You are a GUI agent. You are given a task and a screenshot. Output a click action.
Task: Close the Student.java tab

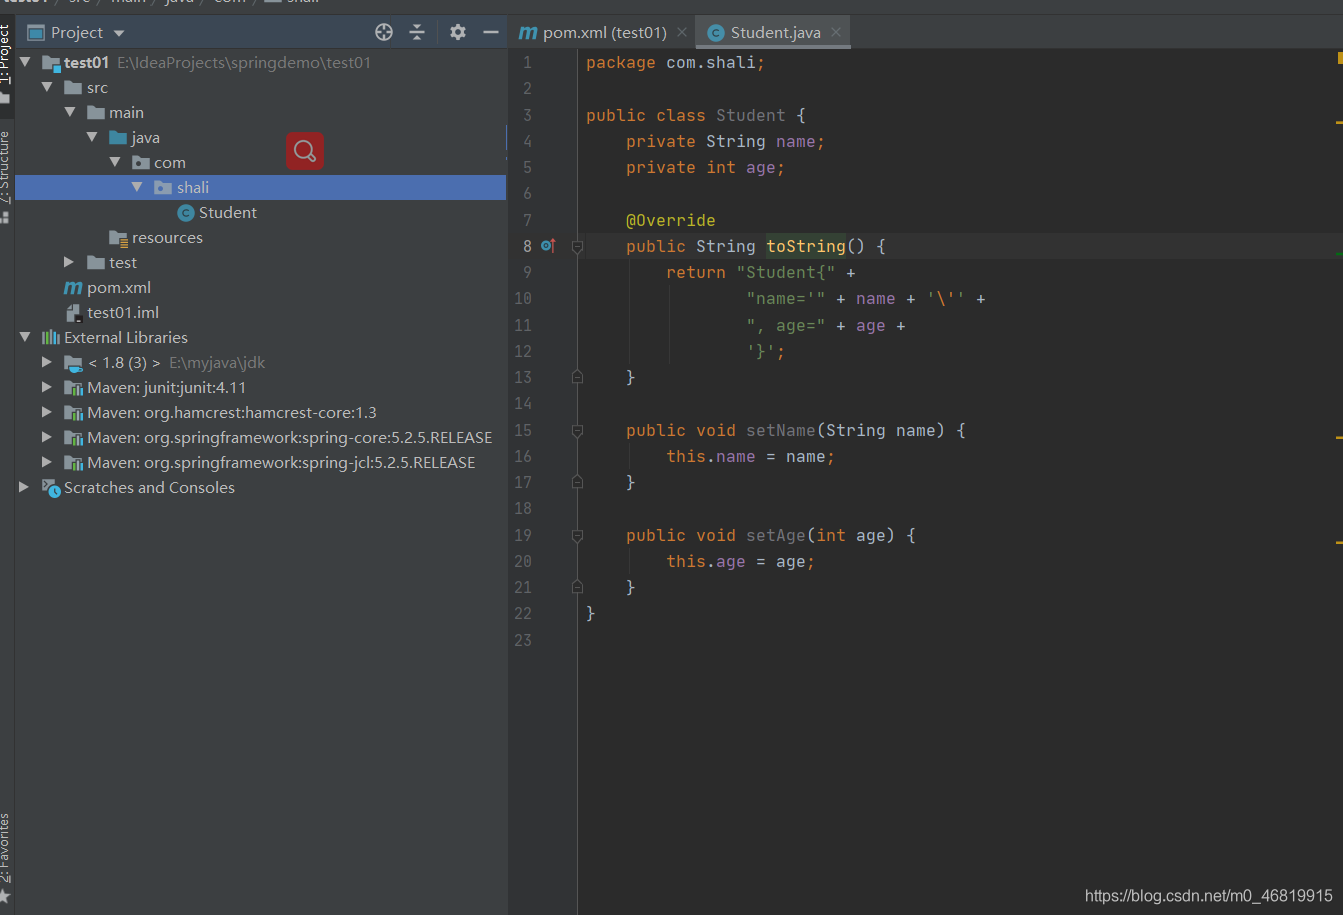coord(836,33)
